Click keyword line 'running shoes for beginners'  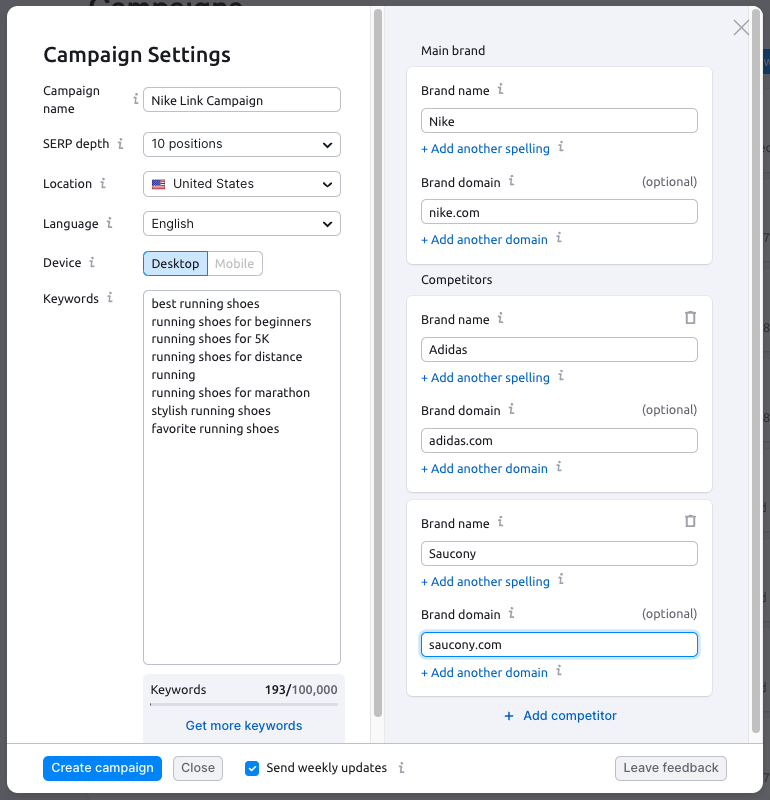click(x=231, y=321)
